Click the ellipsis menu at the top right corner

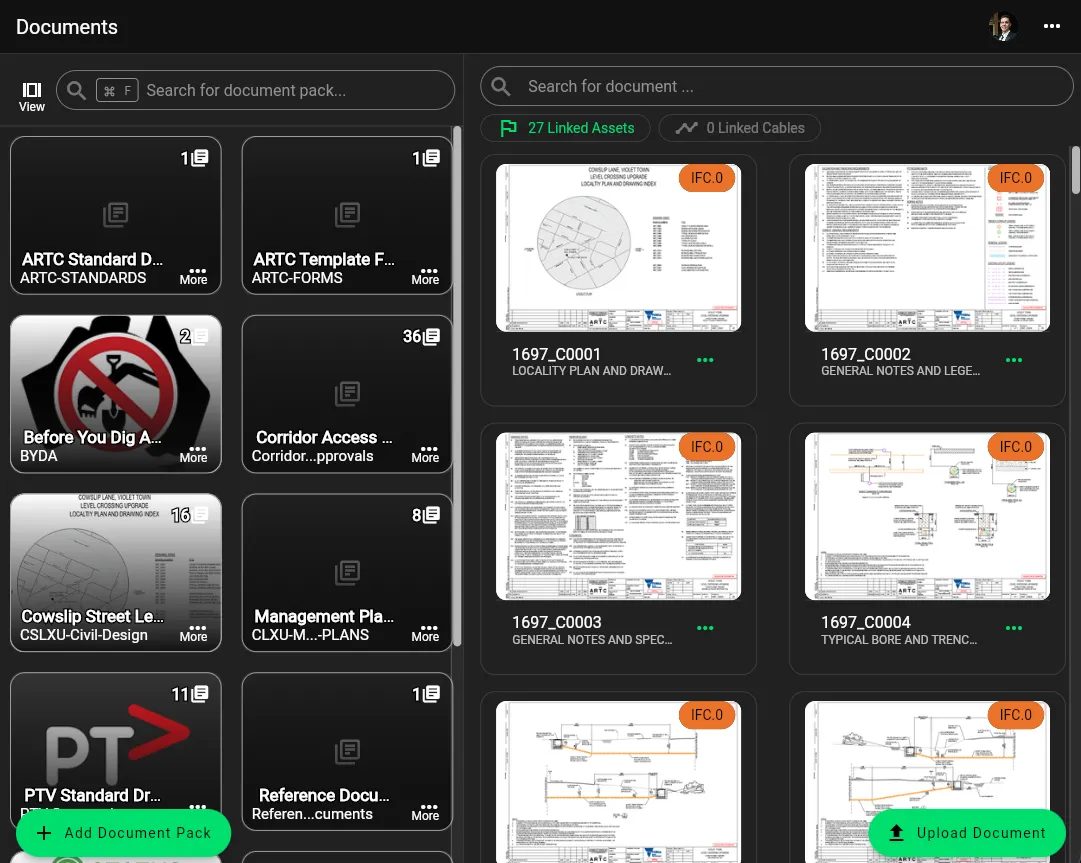1051,26
